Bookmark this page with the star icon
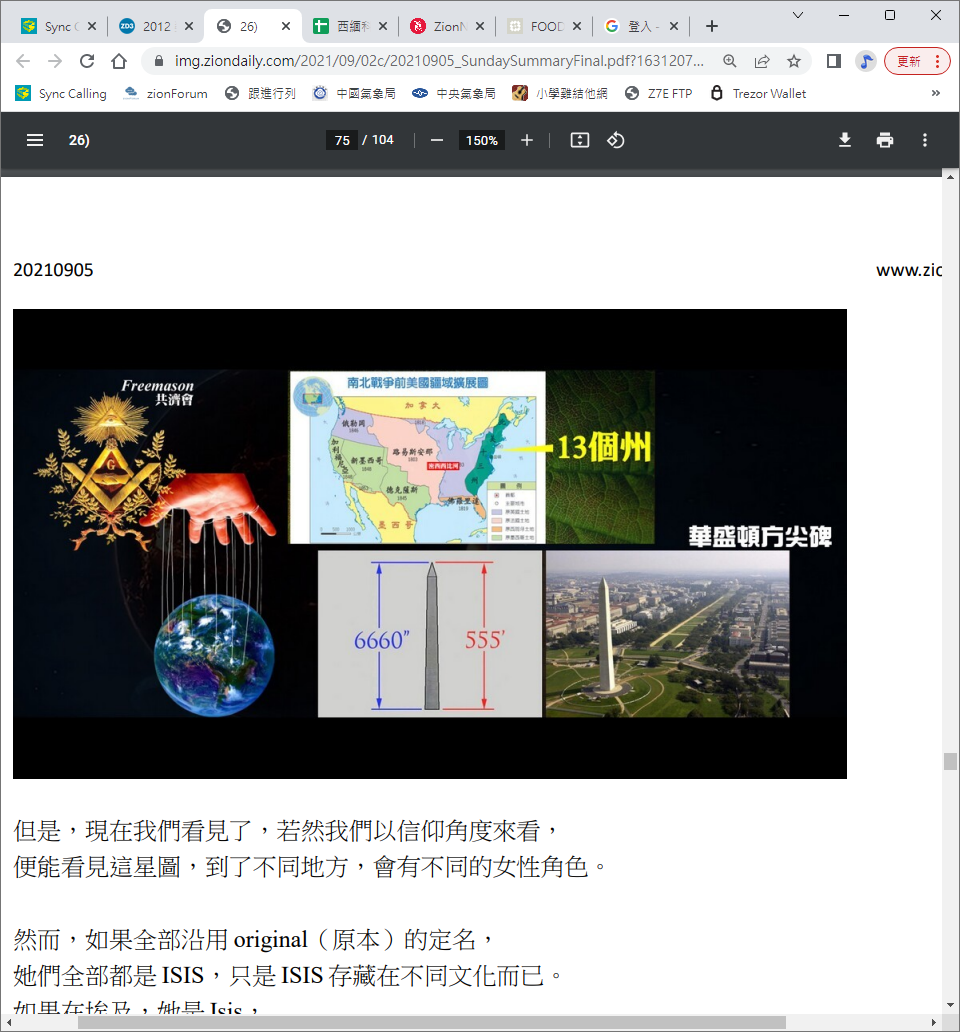This screenshot has width=960, height=1032. click(794, 61)
